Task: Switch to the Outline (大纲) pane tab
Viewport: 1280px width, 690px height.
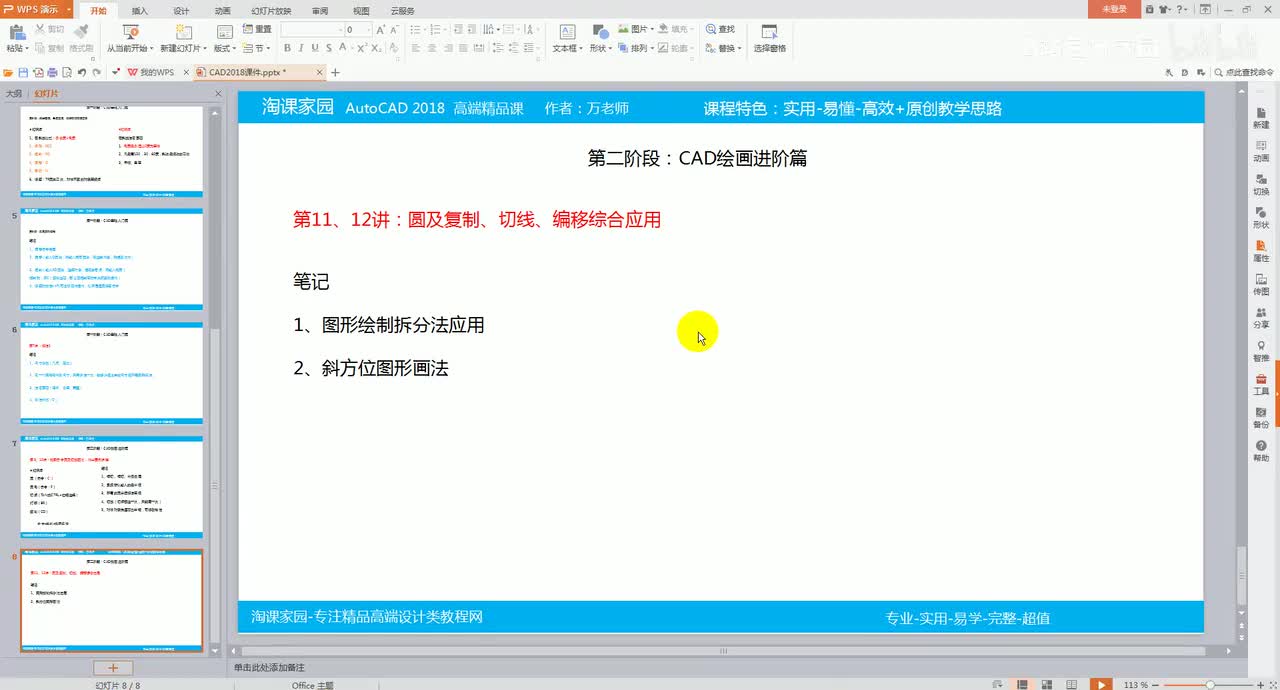Action: (14, 93)
